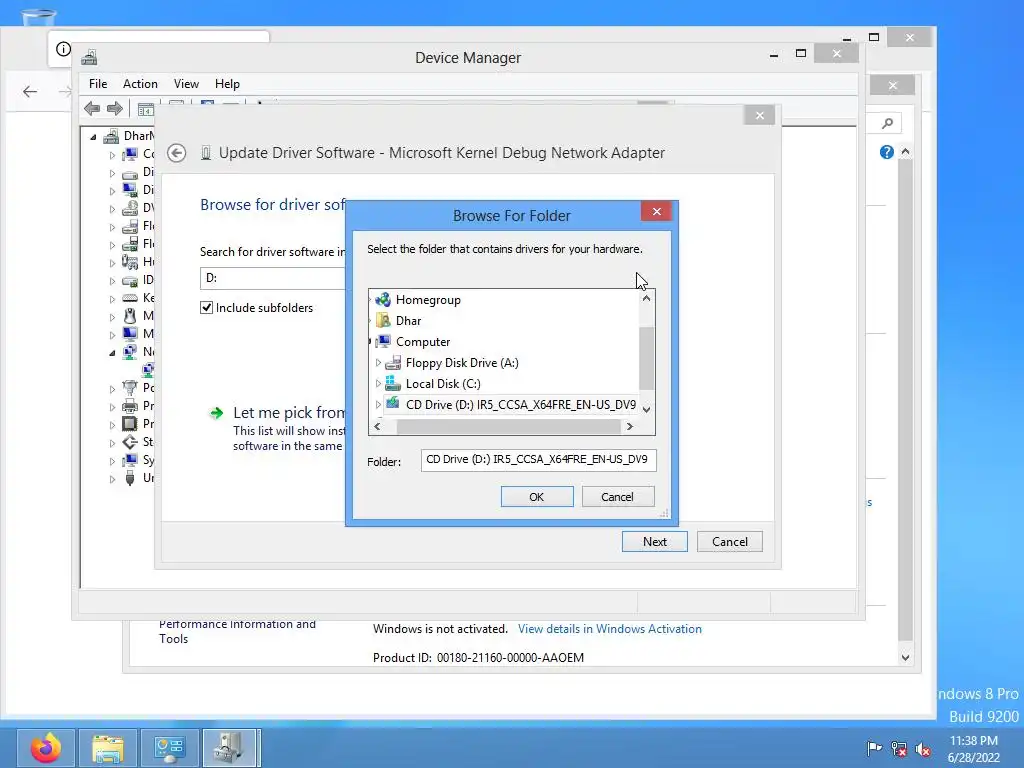Click the info icon in browser address bar
Screen dimensions: 1024x768
(63, 49)
